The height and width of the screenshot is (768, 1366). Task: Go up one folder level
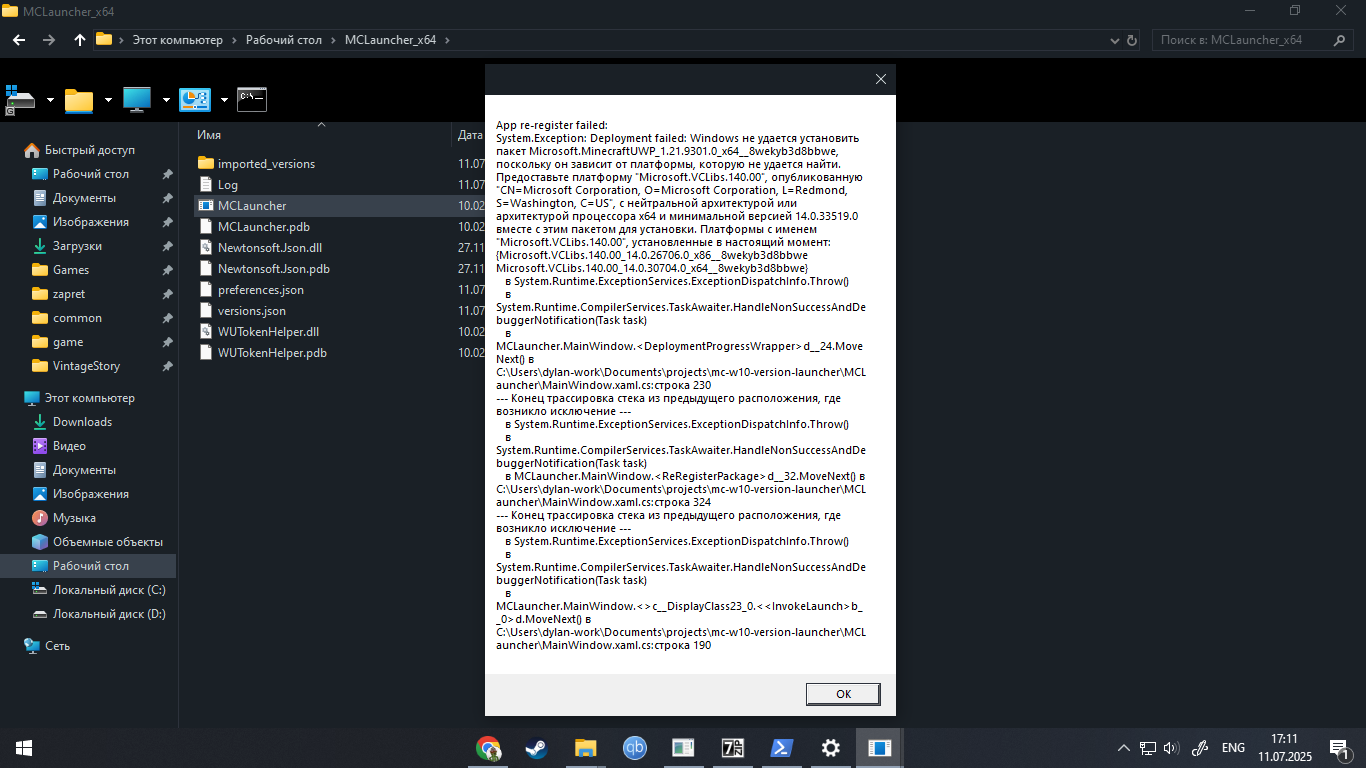pos(80,40)
